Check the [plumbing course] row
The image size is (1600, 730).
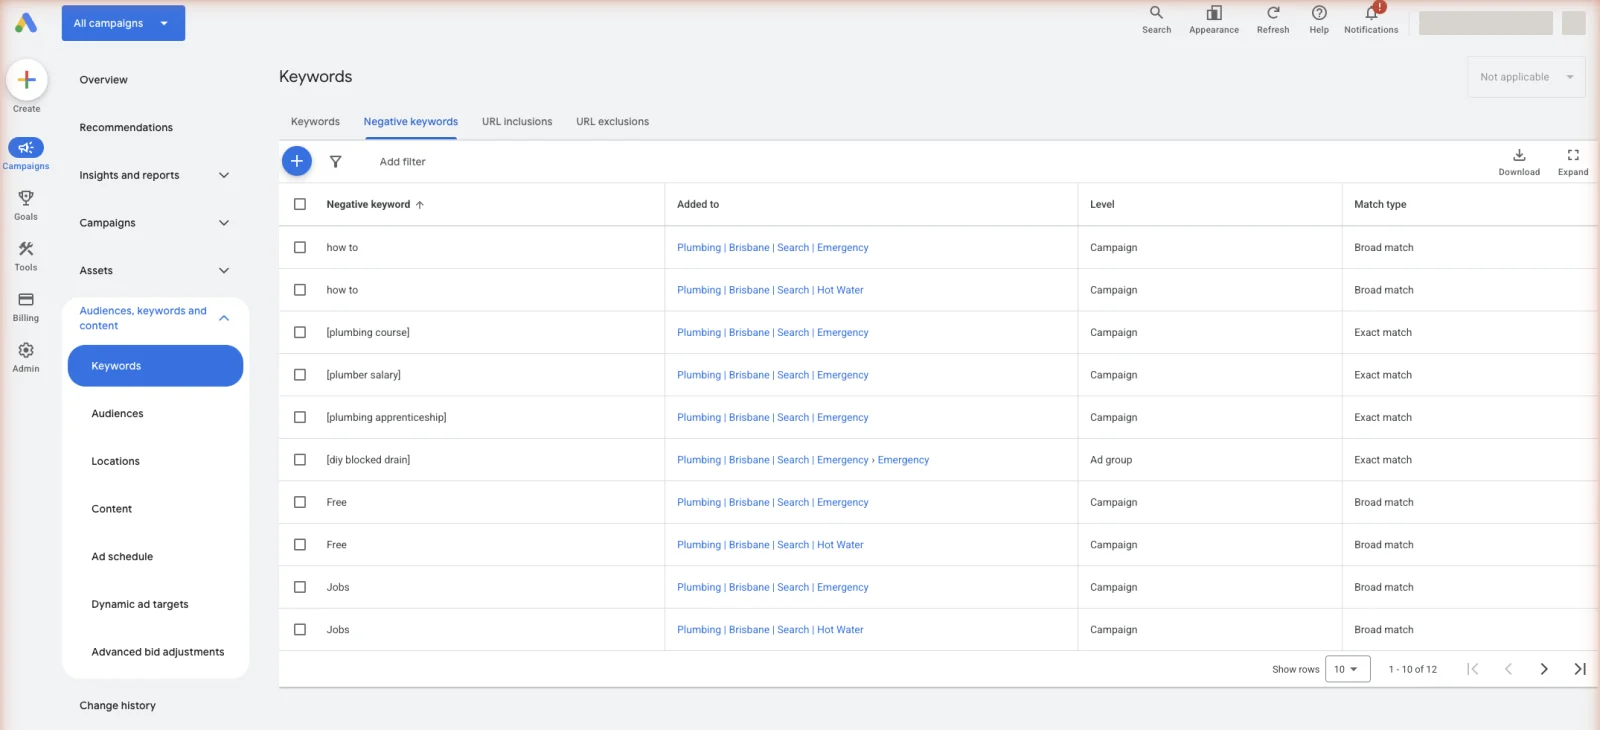pos(300,332)
